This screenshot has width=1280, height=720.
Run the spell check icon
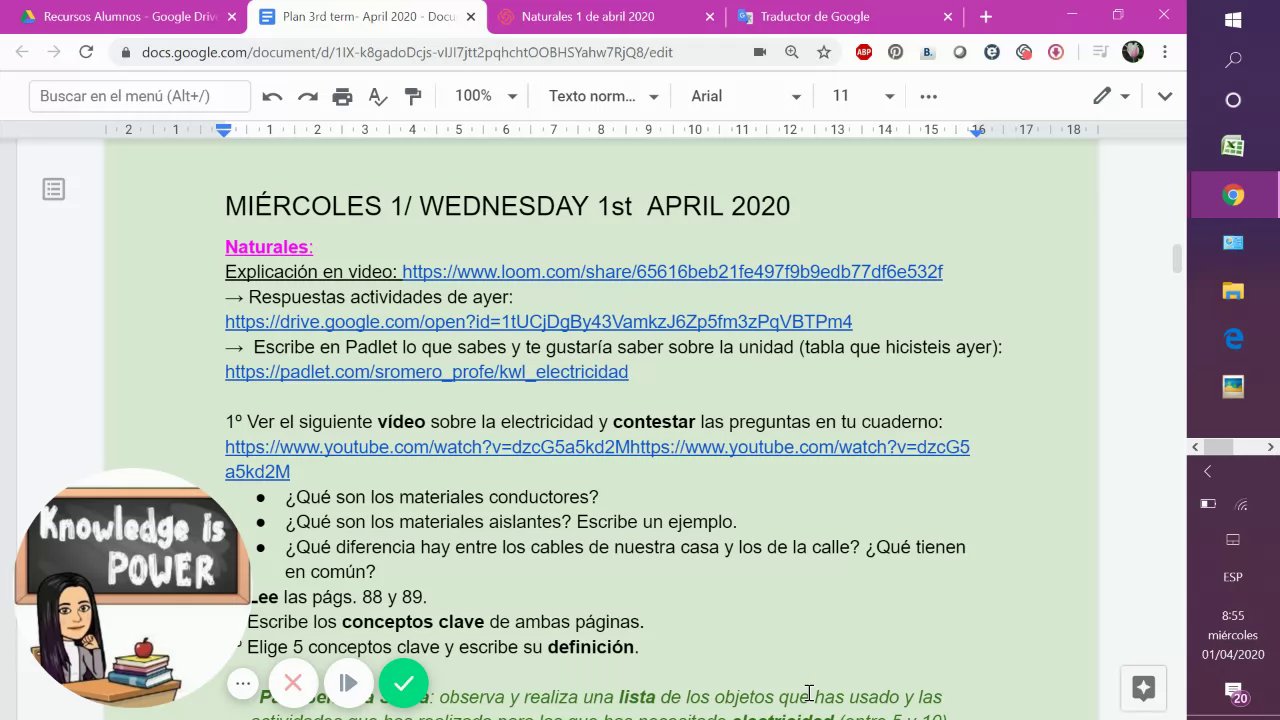pos(378,96)
